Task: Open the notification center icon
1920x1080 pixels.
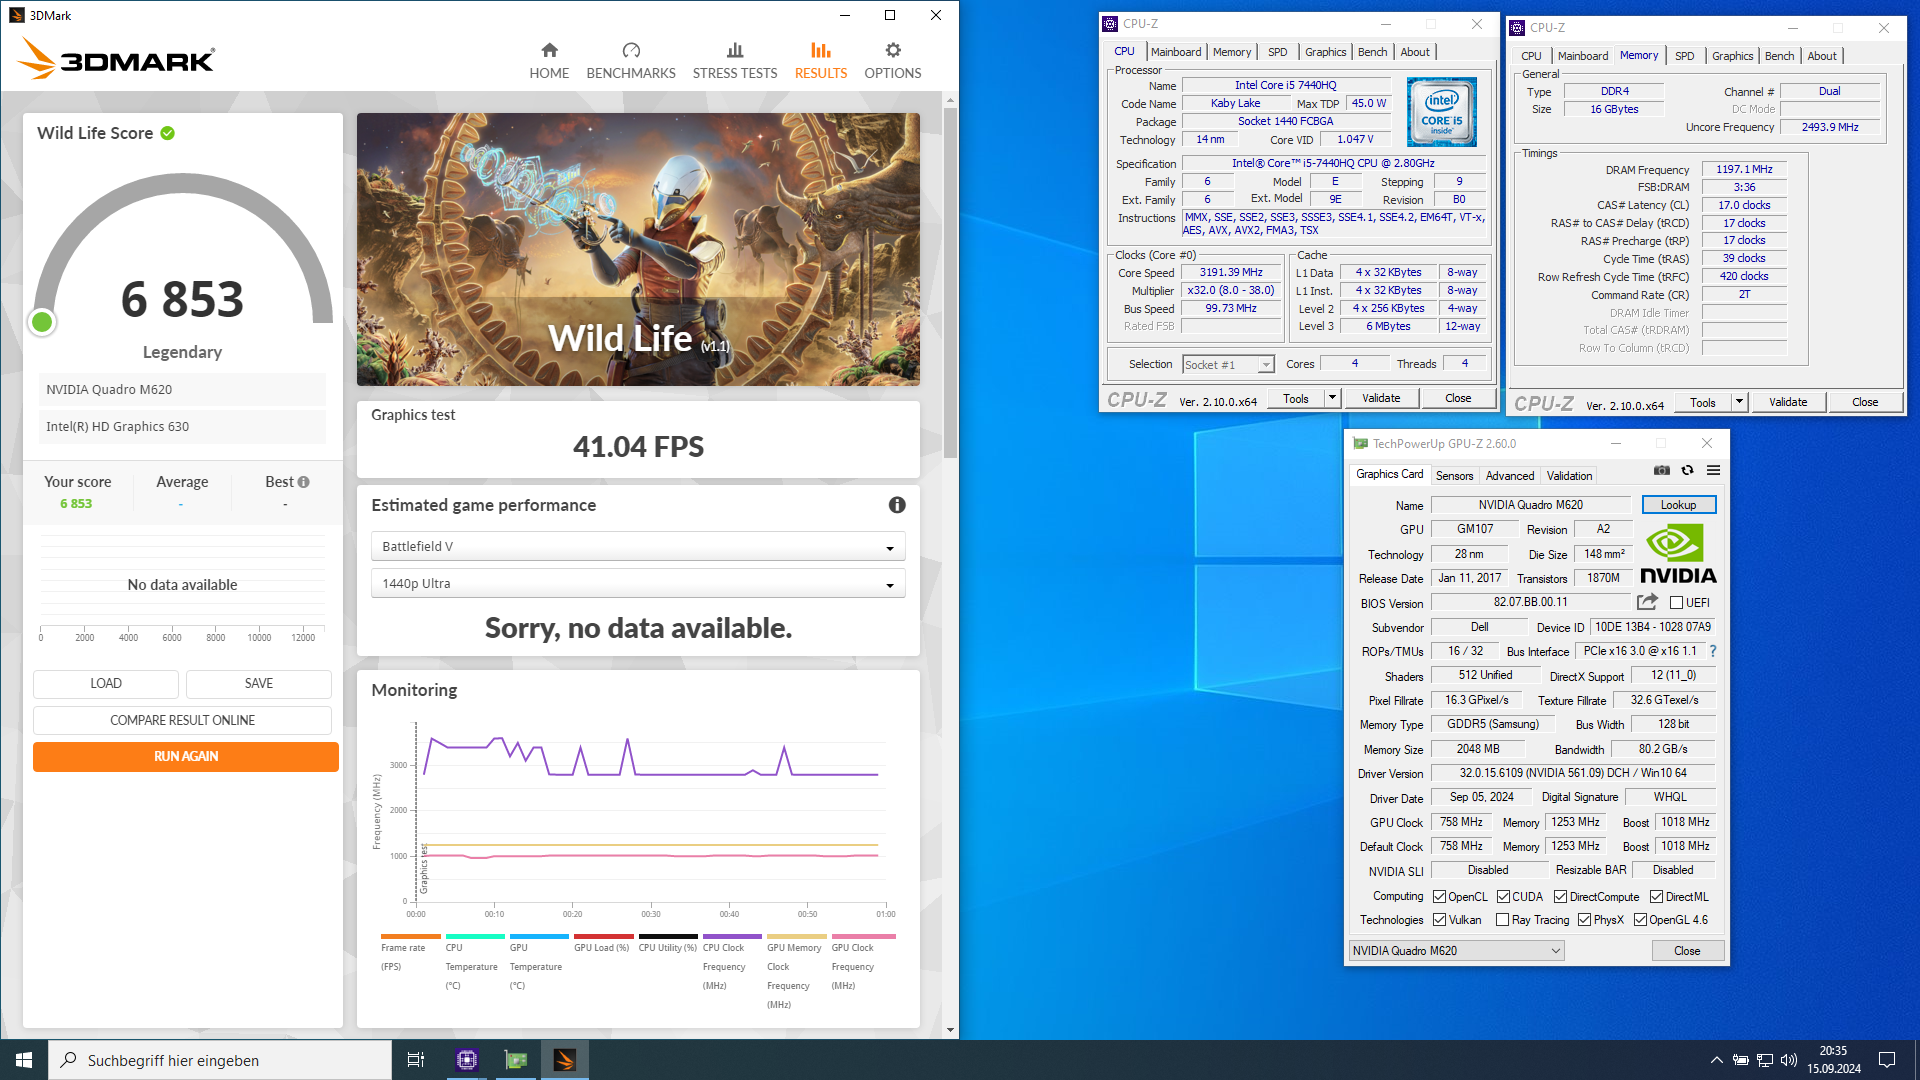Action: 1887,1060
